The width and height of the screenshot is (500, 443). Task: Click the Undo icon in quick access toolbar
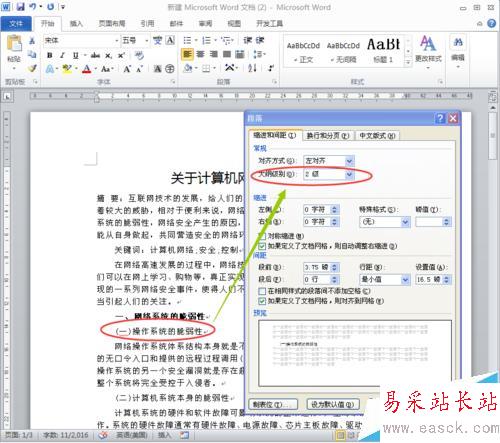coord(33,6)
